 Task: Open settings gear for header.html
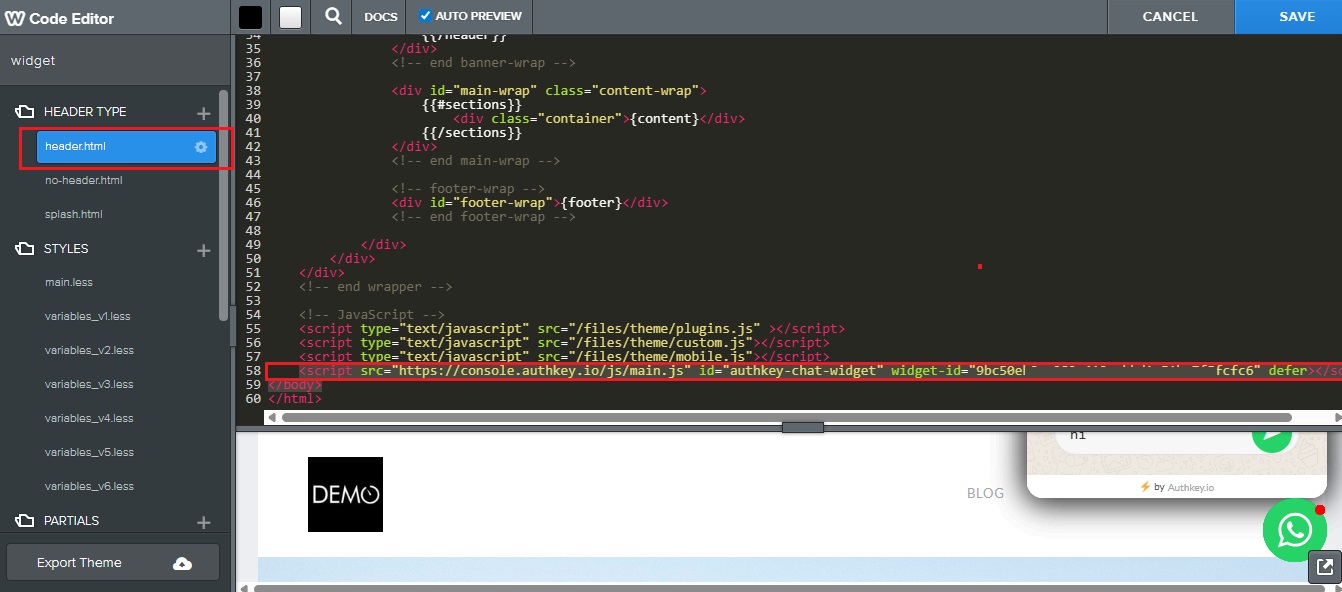201,147
